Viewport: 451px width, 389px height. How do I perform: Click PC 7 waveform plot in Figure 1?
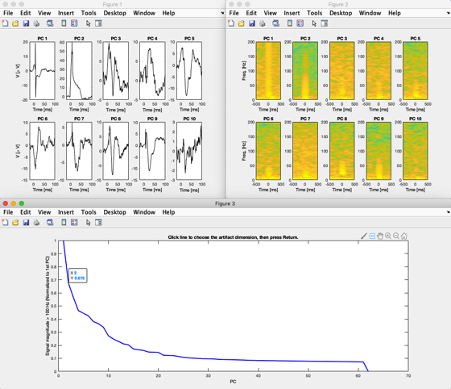pos(79,151)
